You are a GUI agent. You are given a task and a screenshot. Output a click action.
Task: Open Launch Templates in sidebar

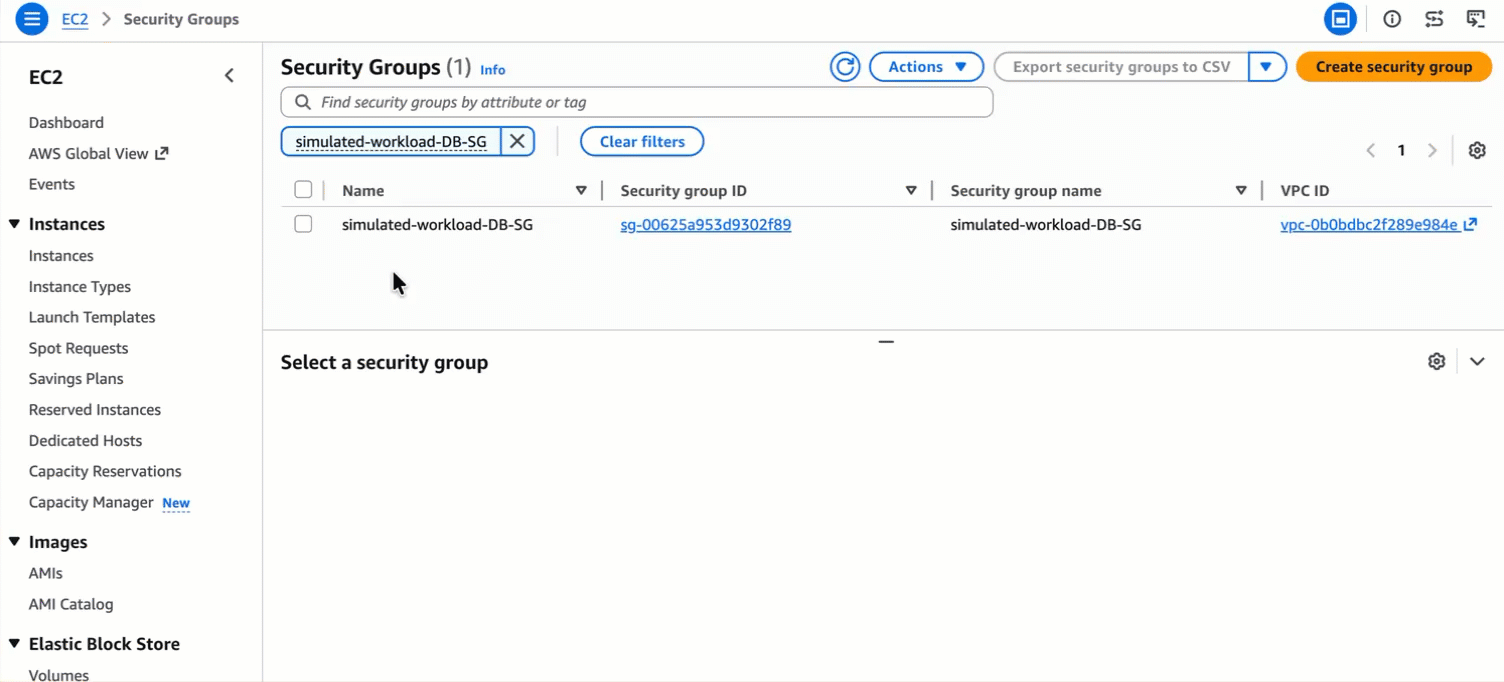(x=92, y=317)
